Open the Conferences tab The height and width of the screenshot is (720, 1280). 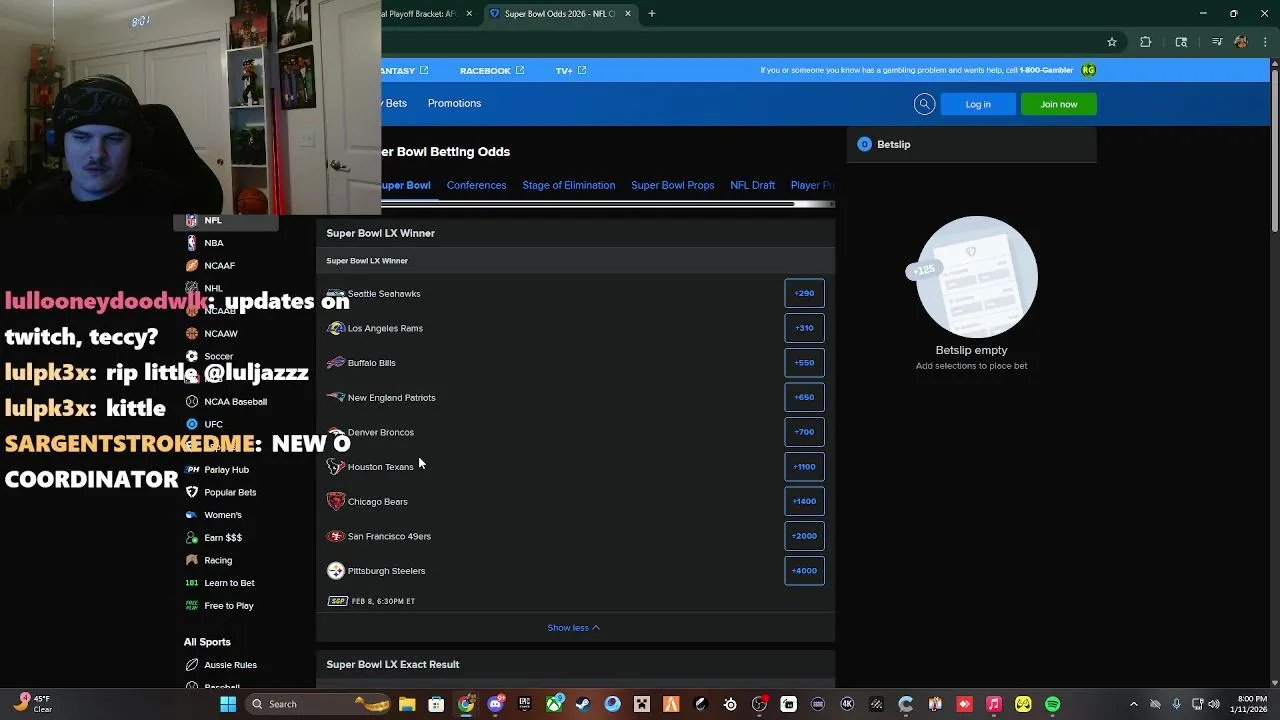tap(476, 185)
